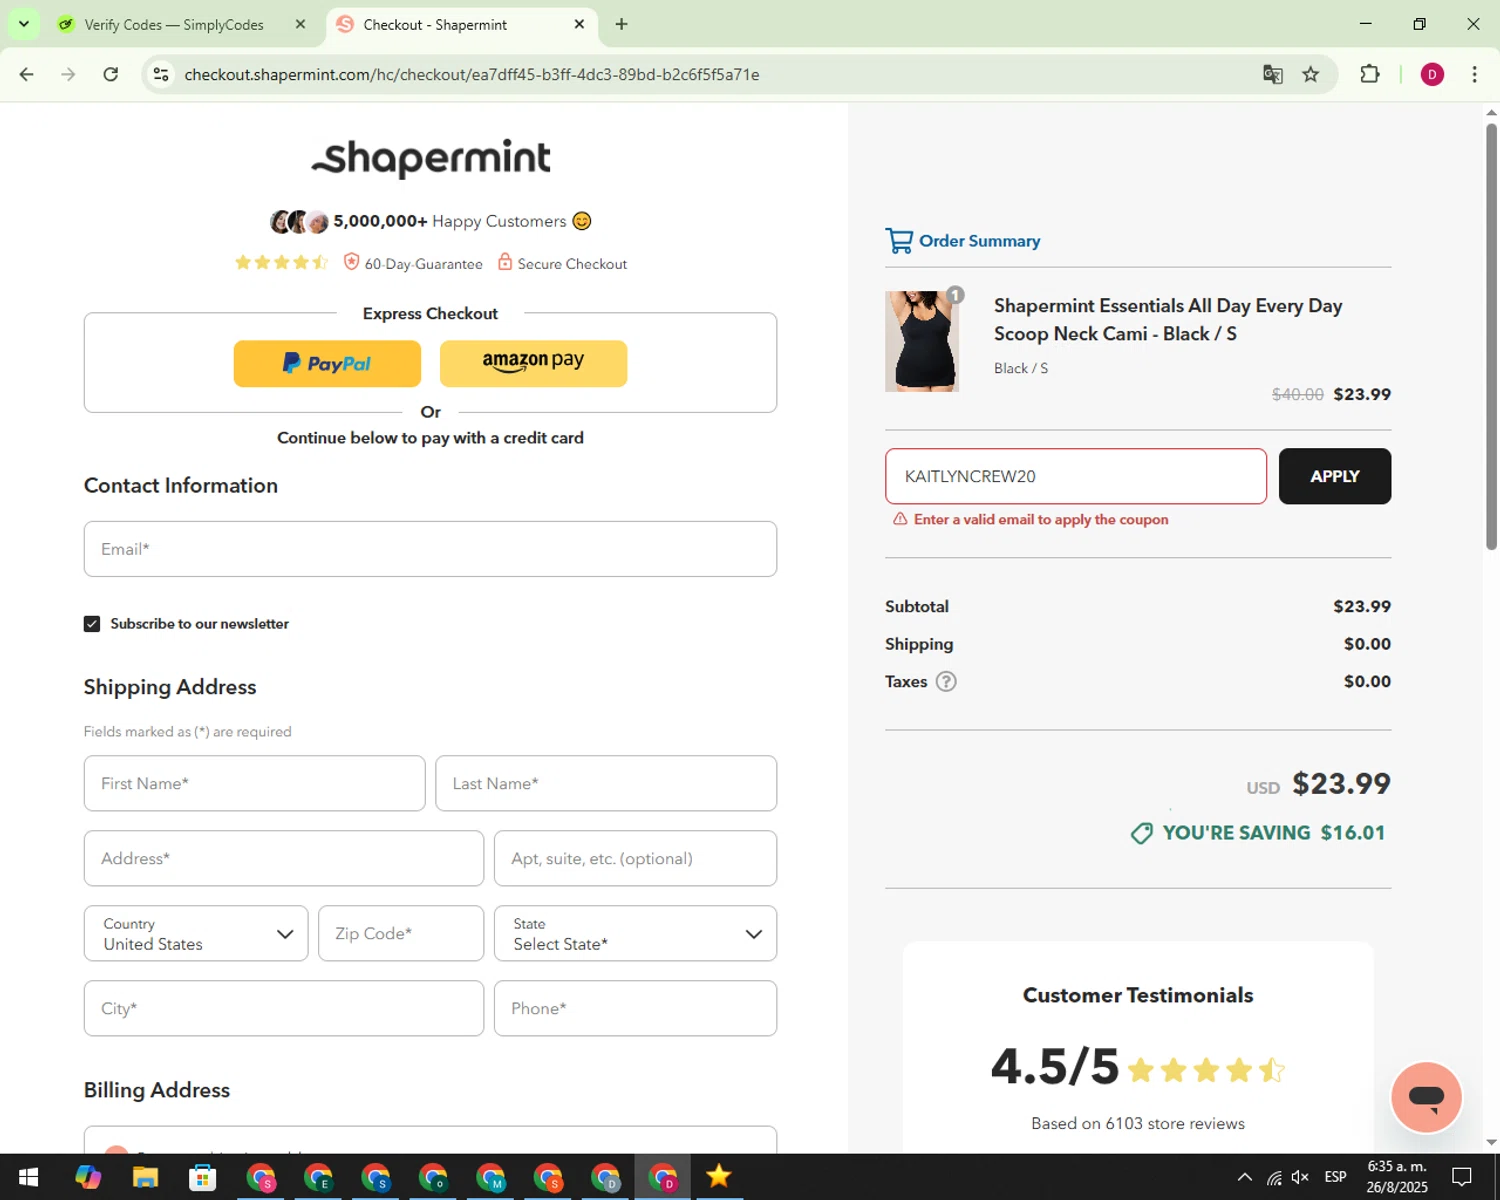The width and height of the screenshot is (1500, 1200).
Task: Open Microsoft Store from the taskbar
Action: pyautogui.click(x=203, y=1177)
